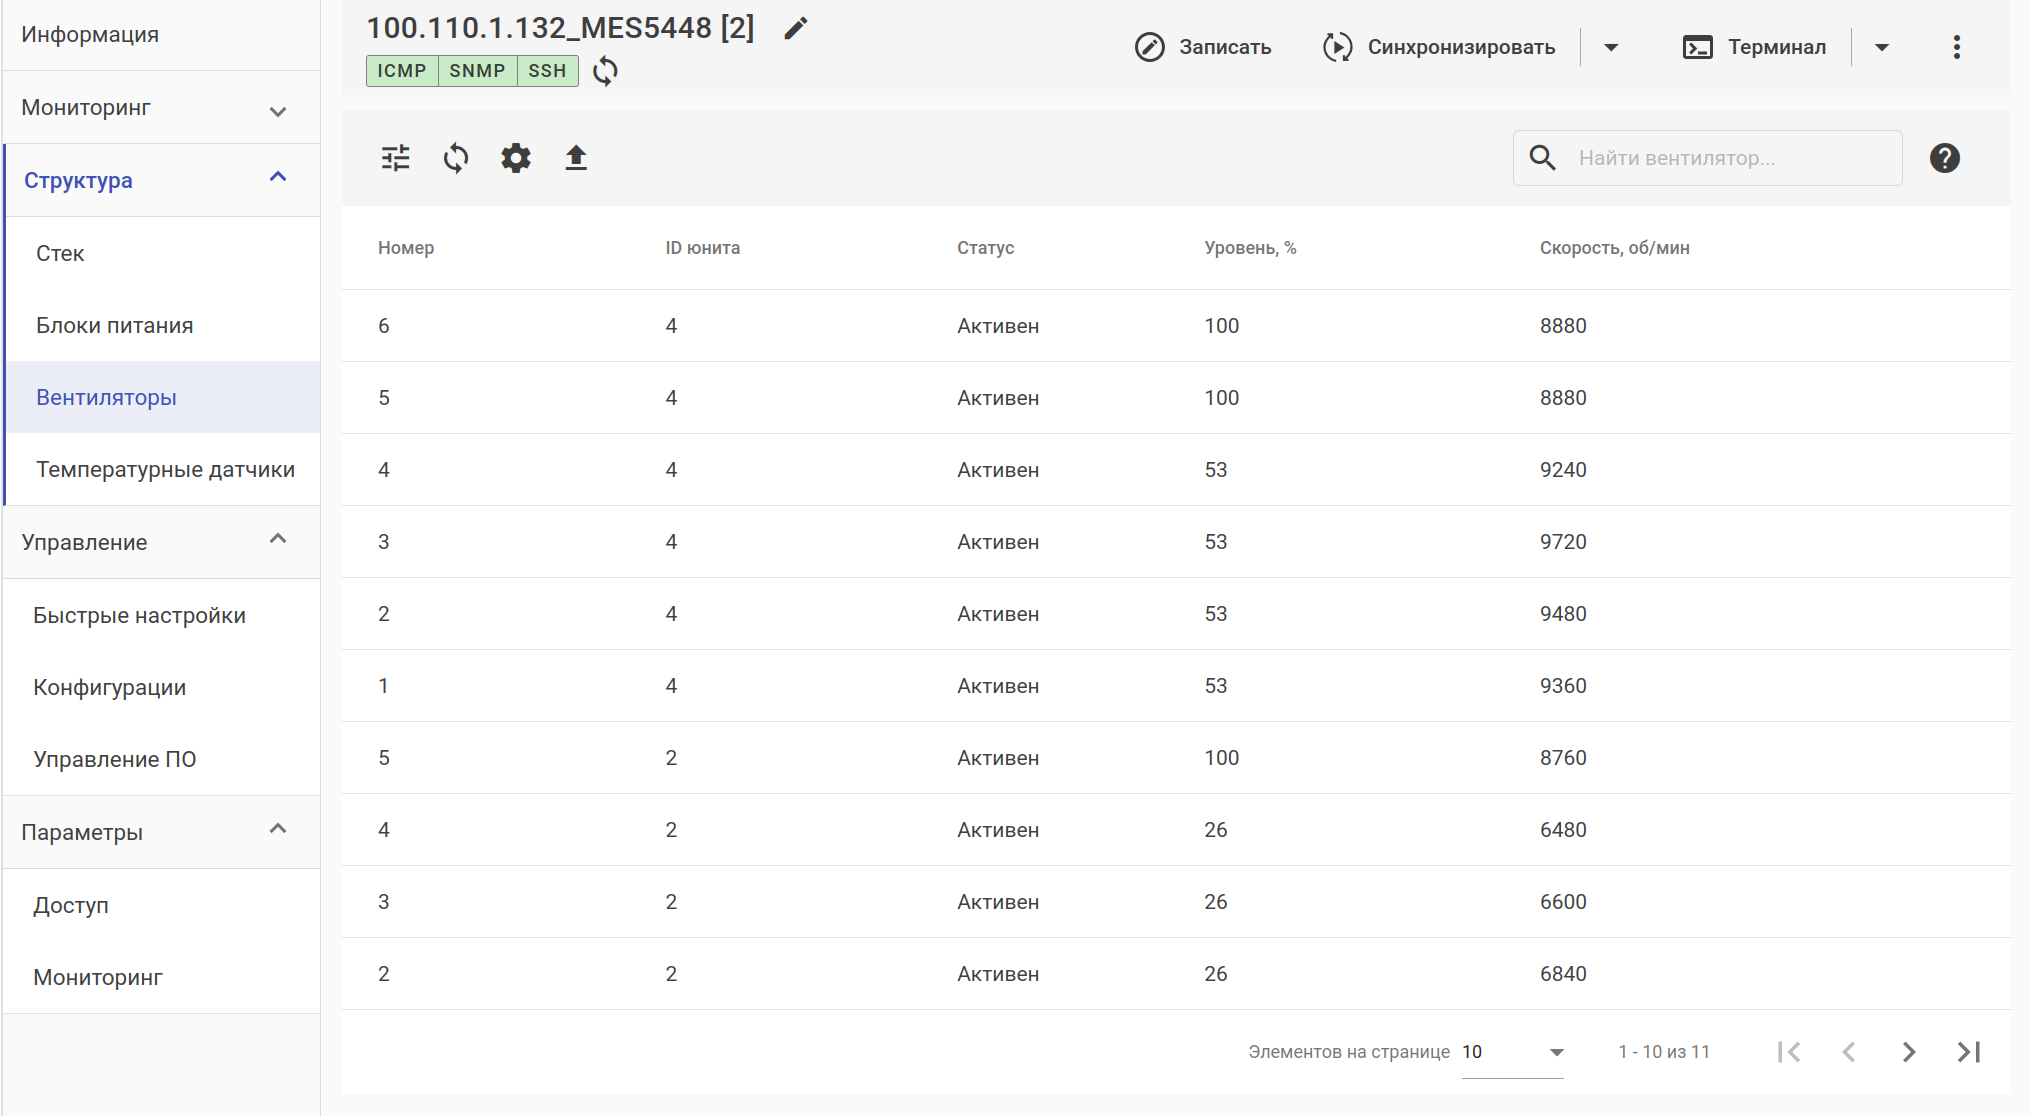The image size is (2031, 1116).
Task: Open the filter sliders icon in toolbar
Action: (x=396, y=158)
